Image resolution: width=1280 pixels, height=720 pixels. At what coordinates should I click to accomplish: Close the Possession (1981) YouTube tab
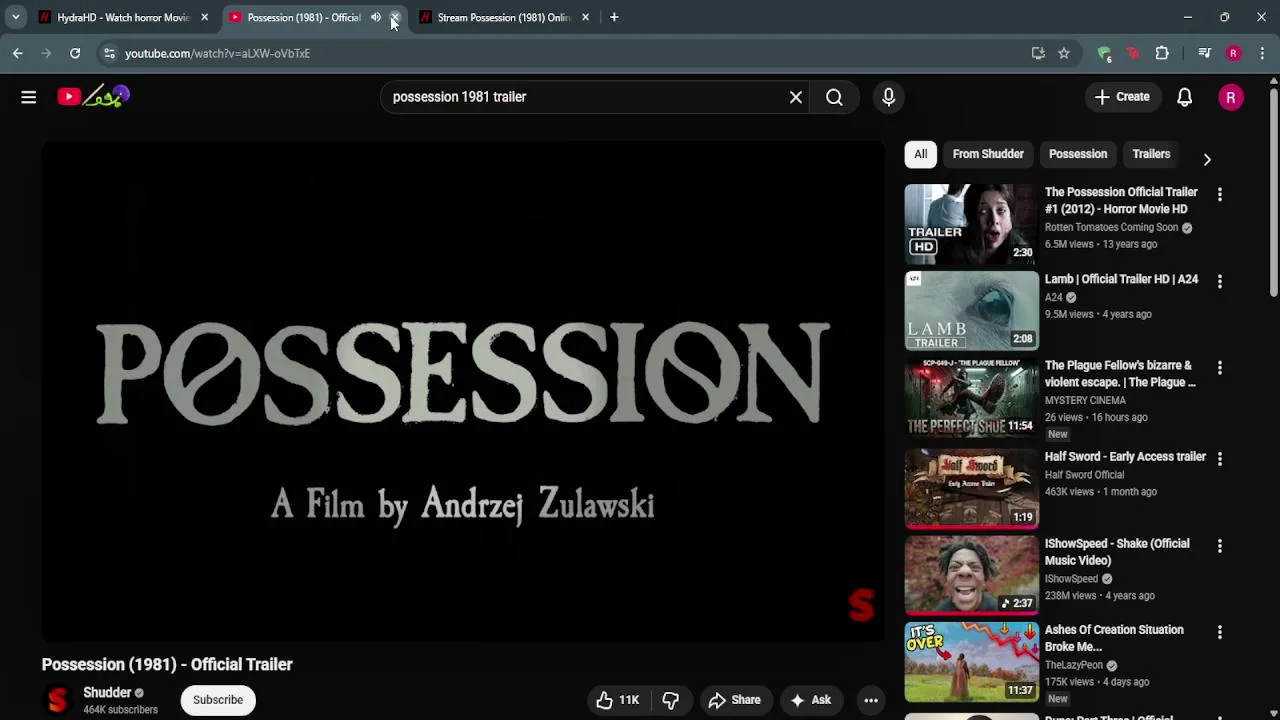coord(395,17)
